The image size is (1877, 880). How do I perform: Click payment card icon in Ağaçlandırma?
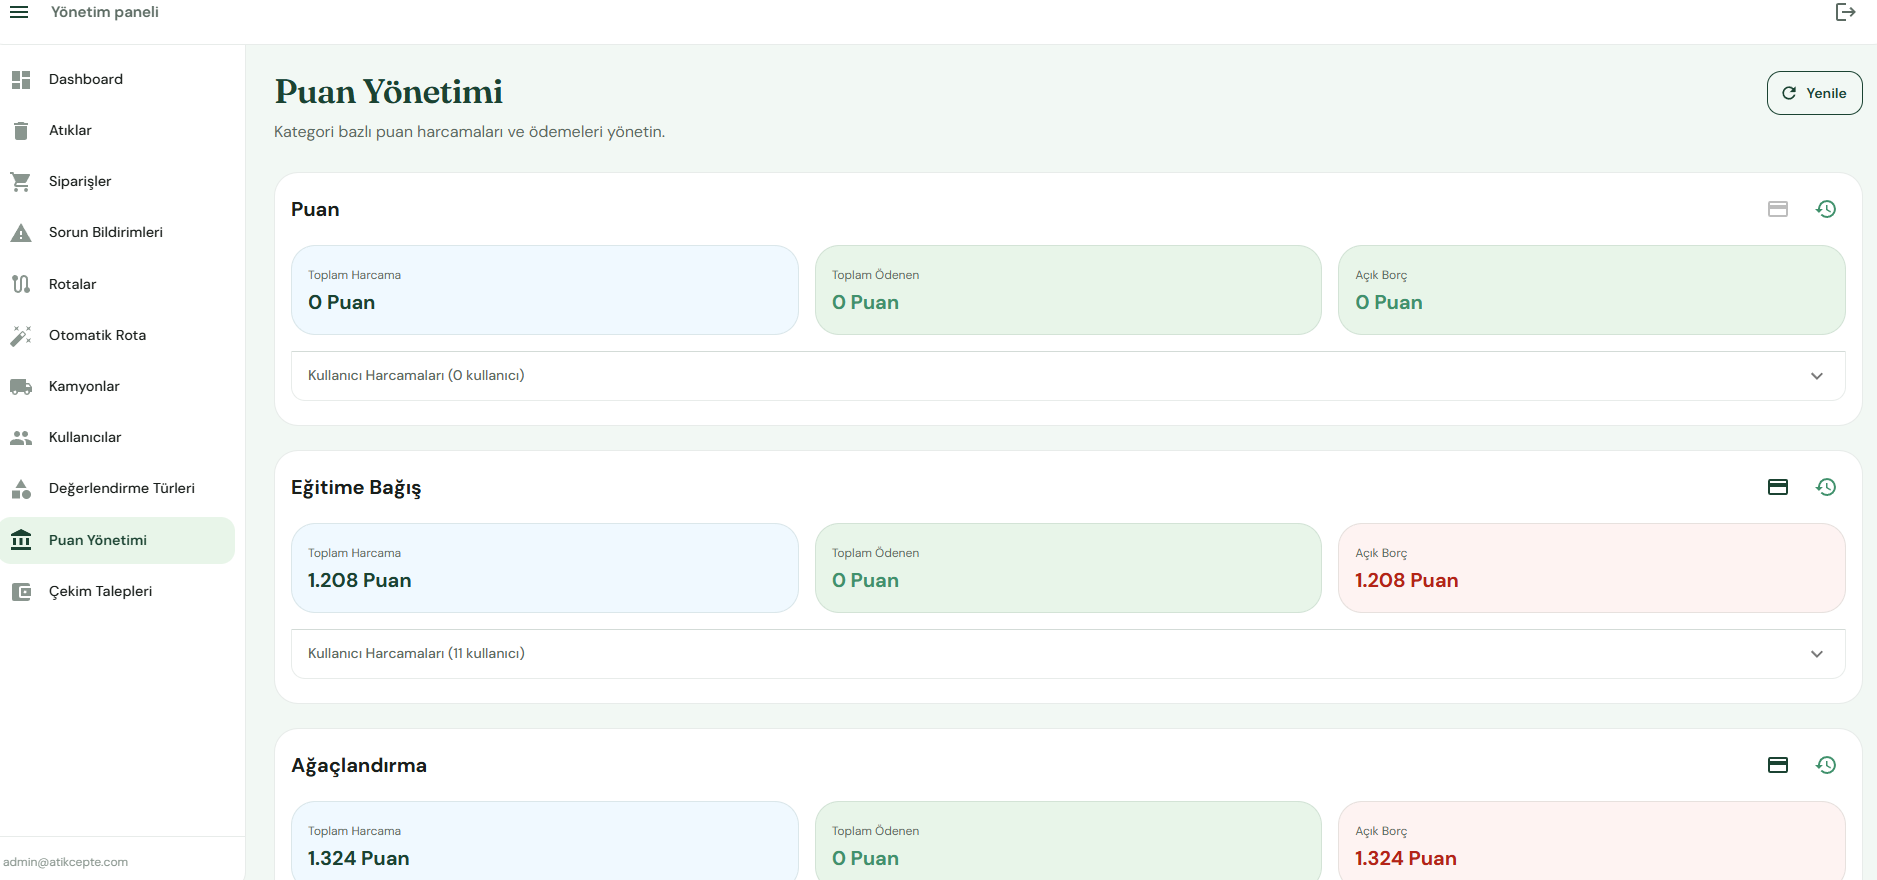point(1778,765)
